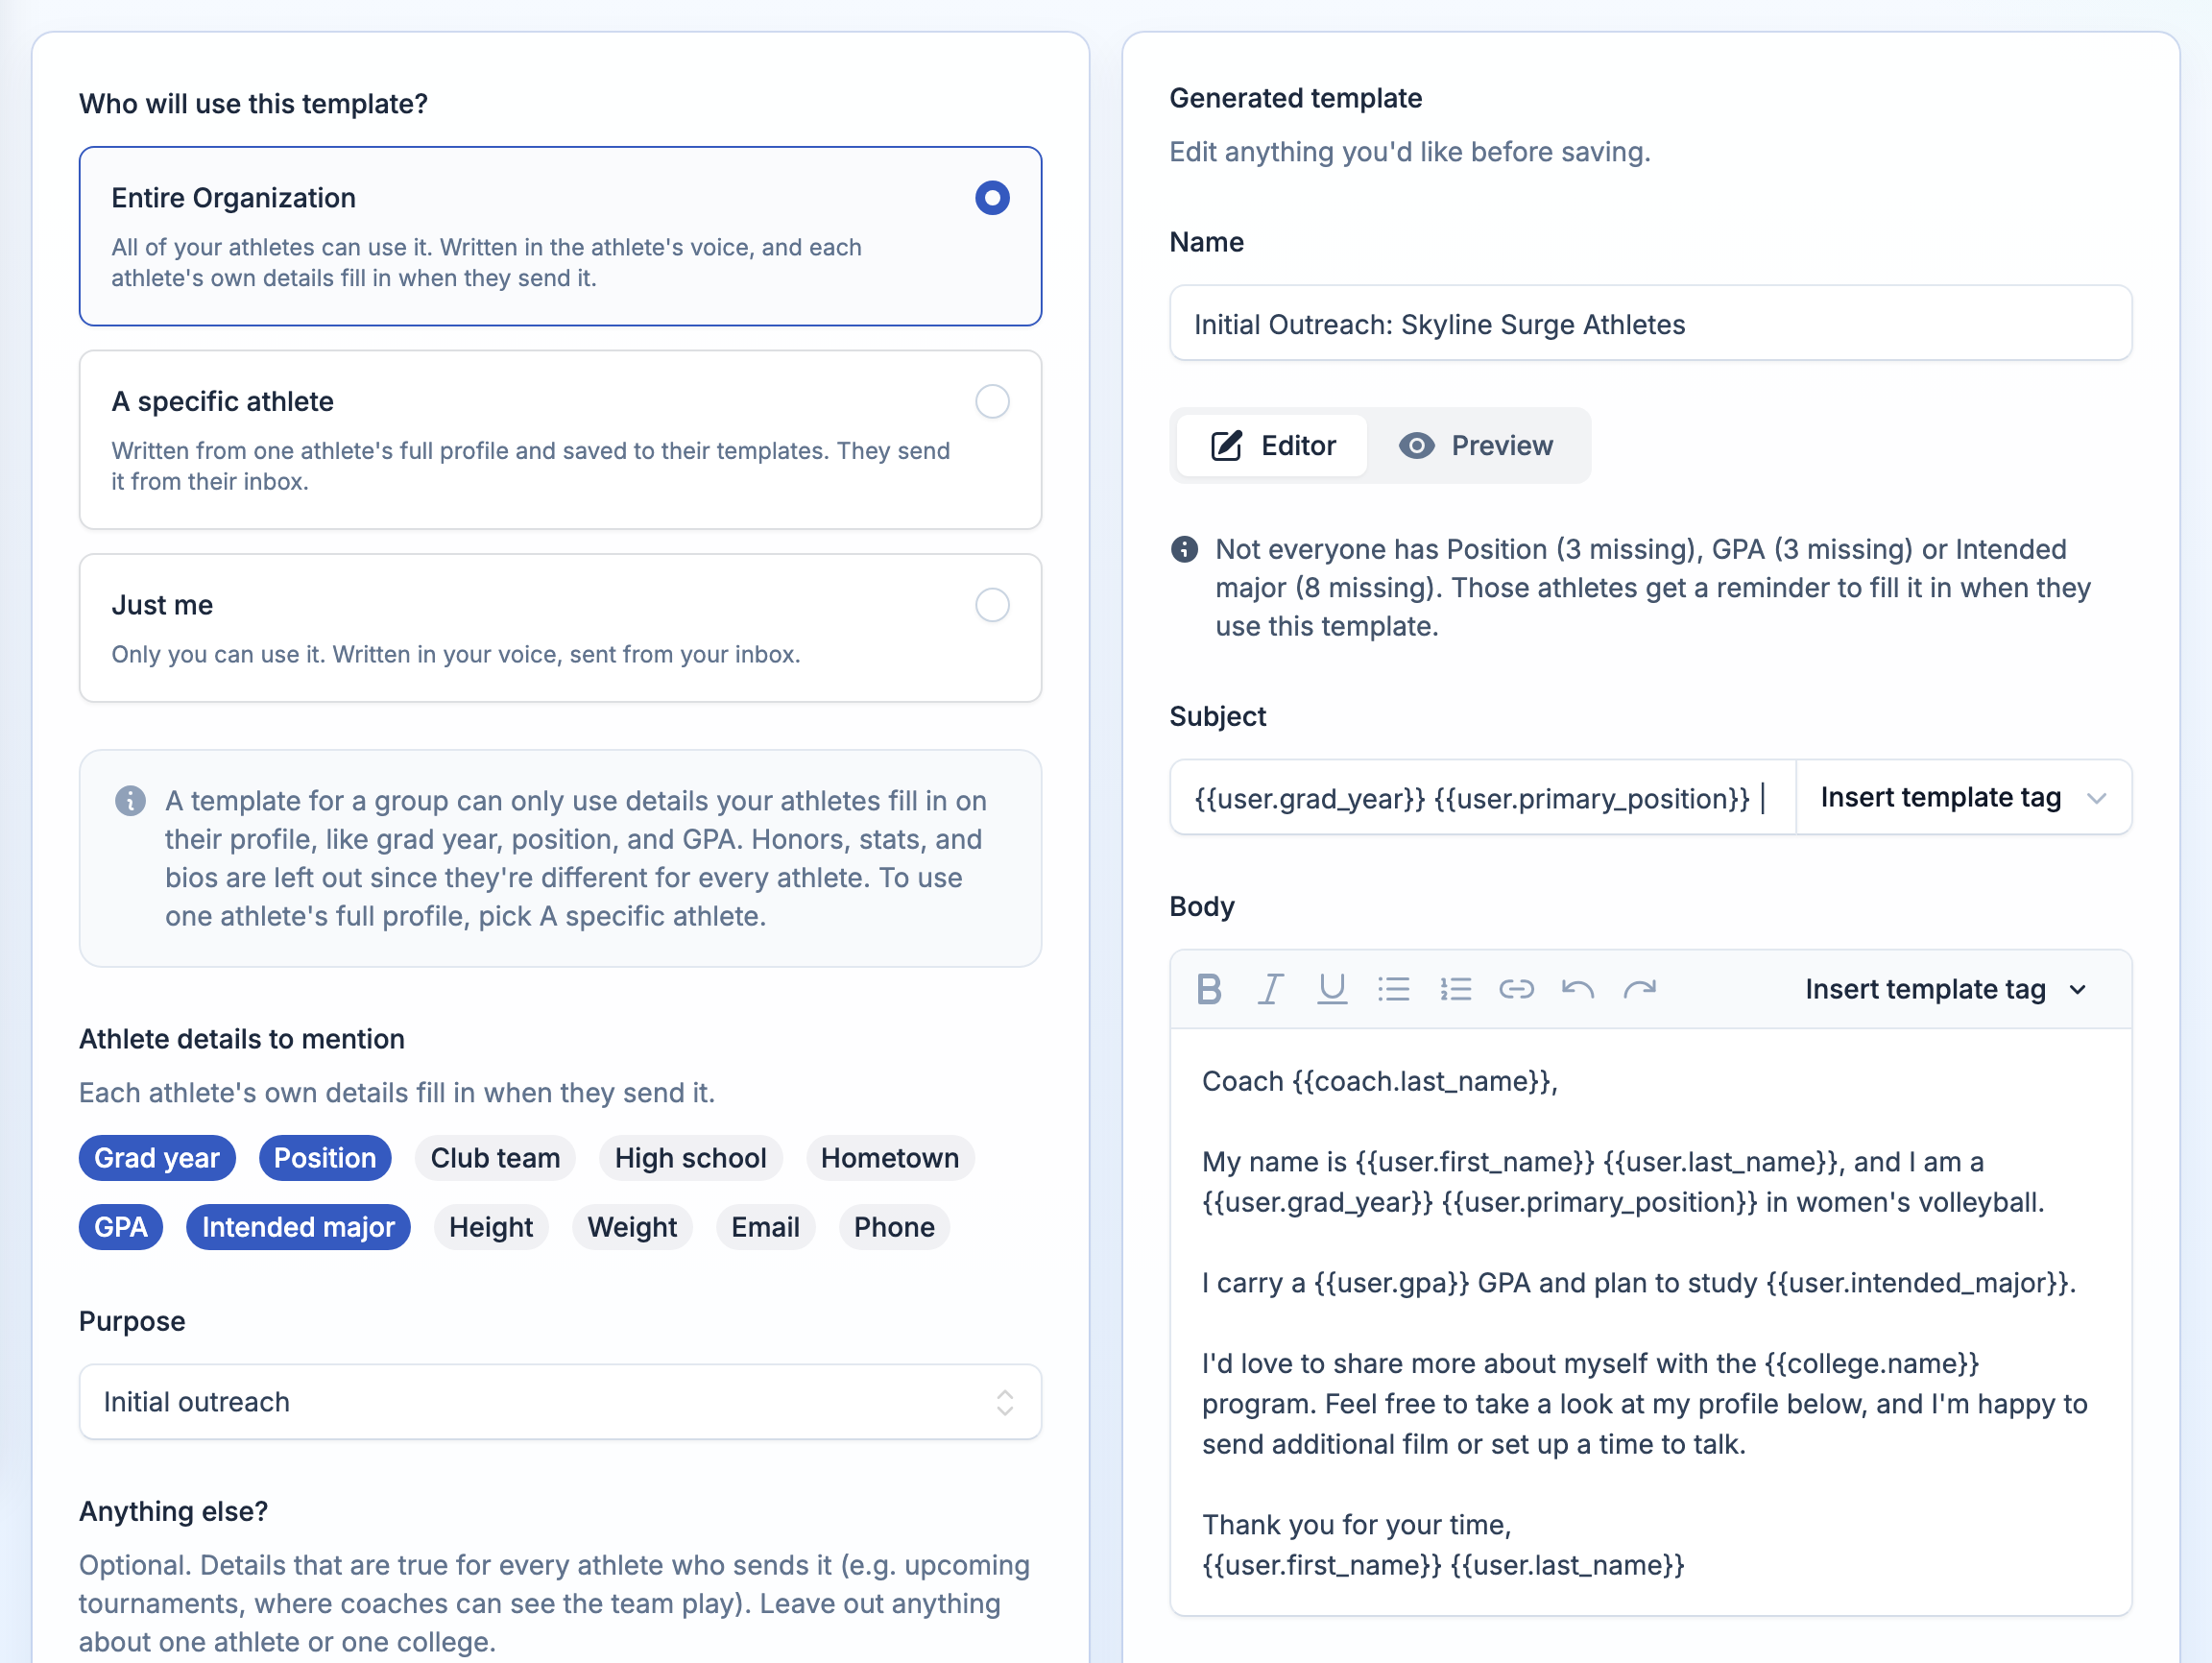Add Phone to athlete details
Screen dimensions: 2212x1663
(x=894, y=1227)
